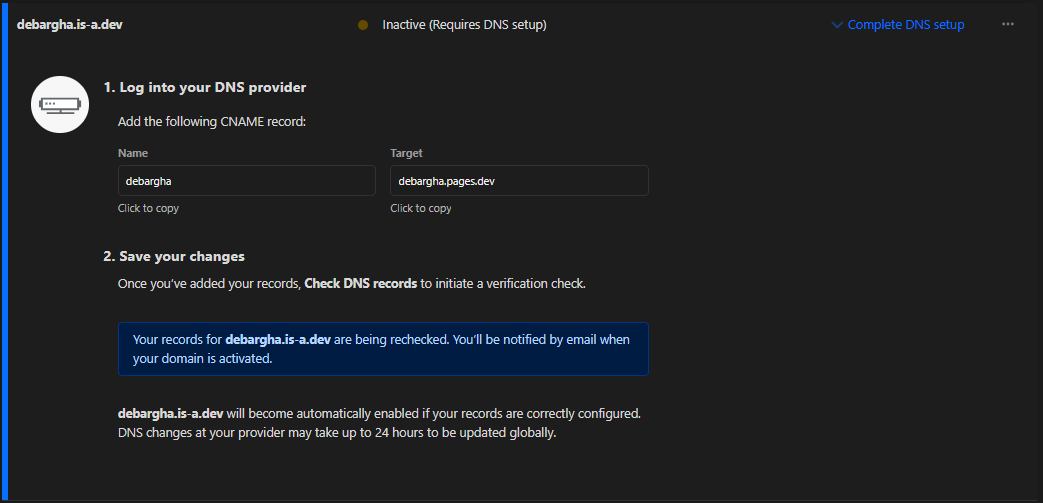Click the orange inactive status dot

pos(363,25)
